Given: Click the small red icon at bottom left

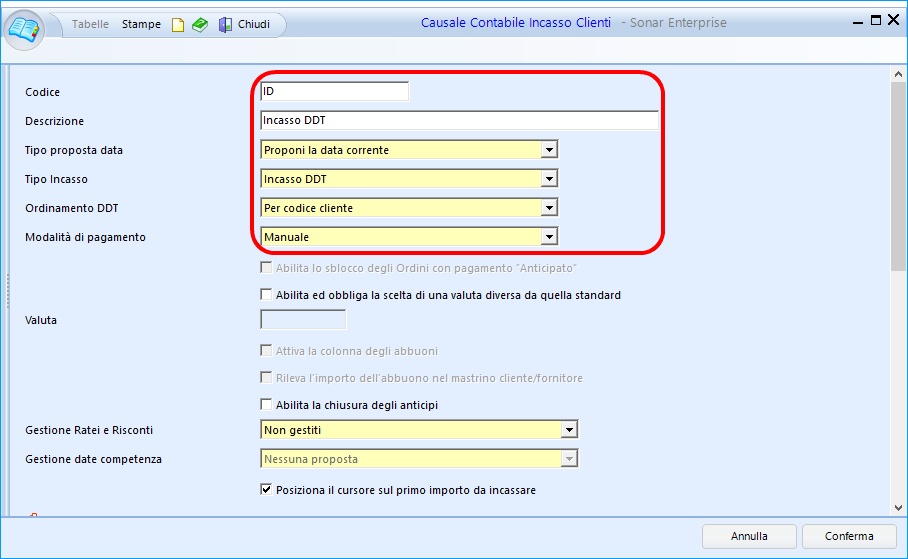Looking at the screenshot, I should pyautogui.click(x=33, y=516).
